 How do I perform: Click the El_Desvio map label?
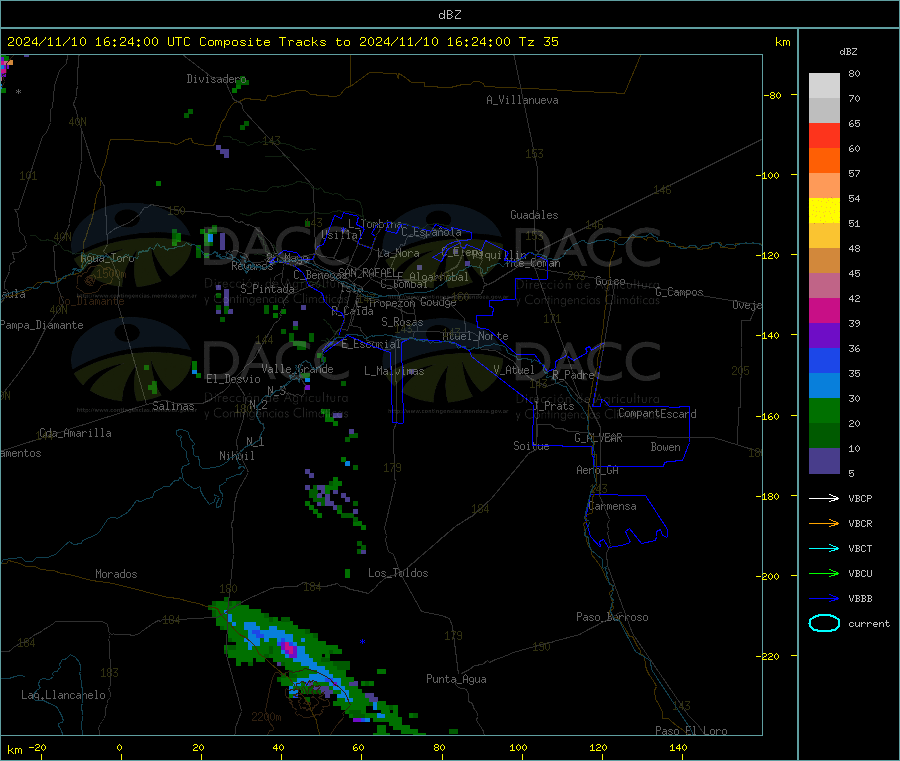pyautogui.click(x=233, y=379)
